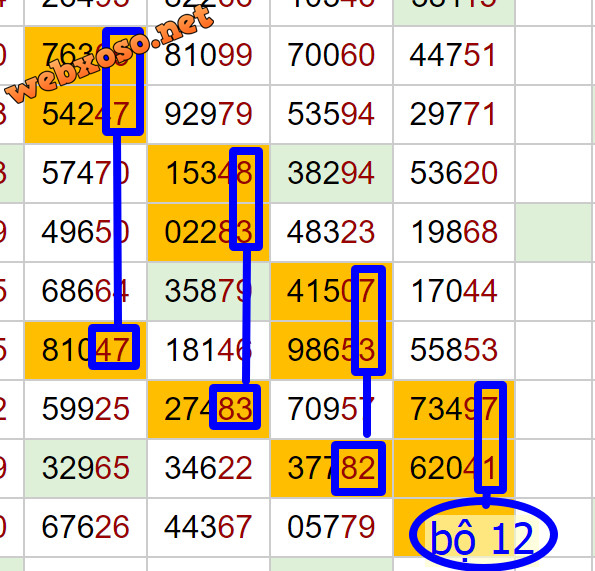Image resolution: width=595 pixels, height=571 pixels.
Task: Click the circled "bộ 12" annotation
Action: pyautogui.click(x=483, y=535)
